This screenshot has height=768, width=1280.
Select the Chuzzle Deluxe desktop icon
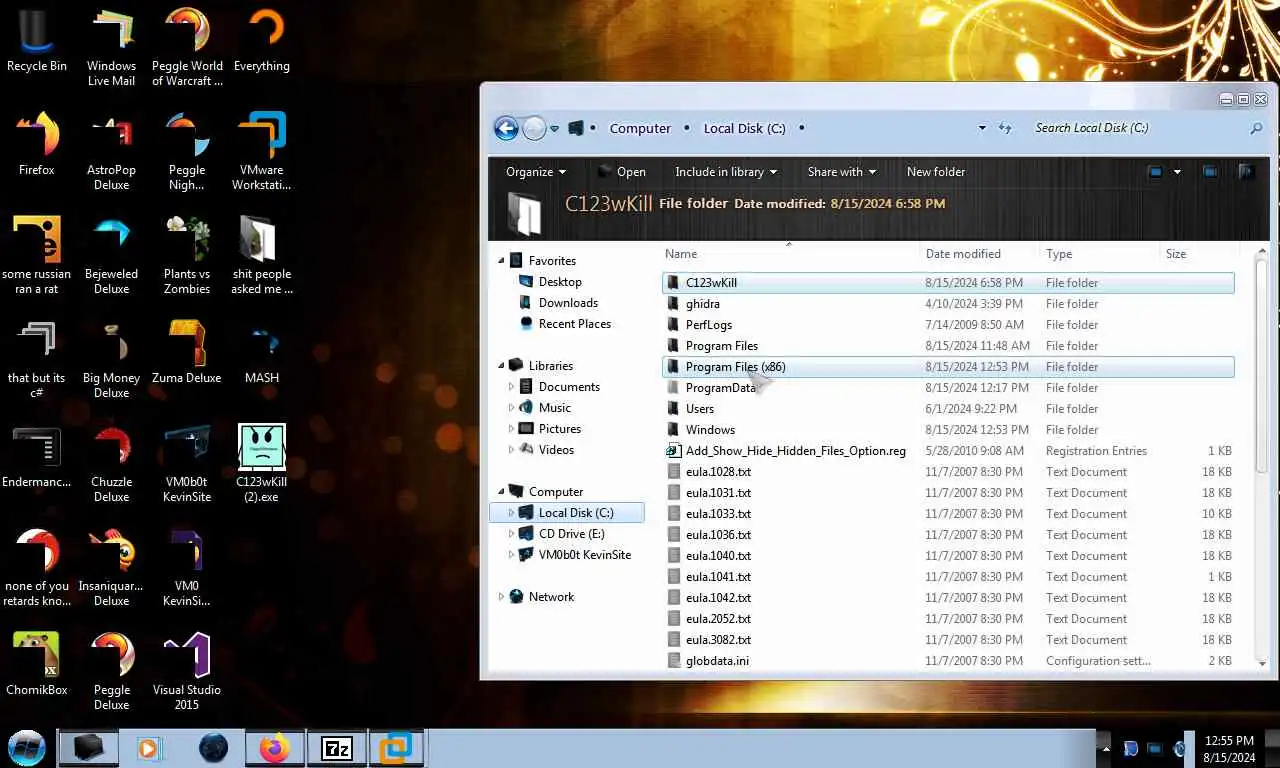click(x=111, y=464)
